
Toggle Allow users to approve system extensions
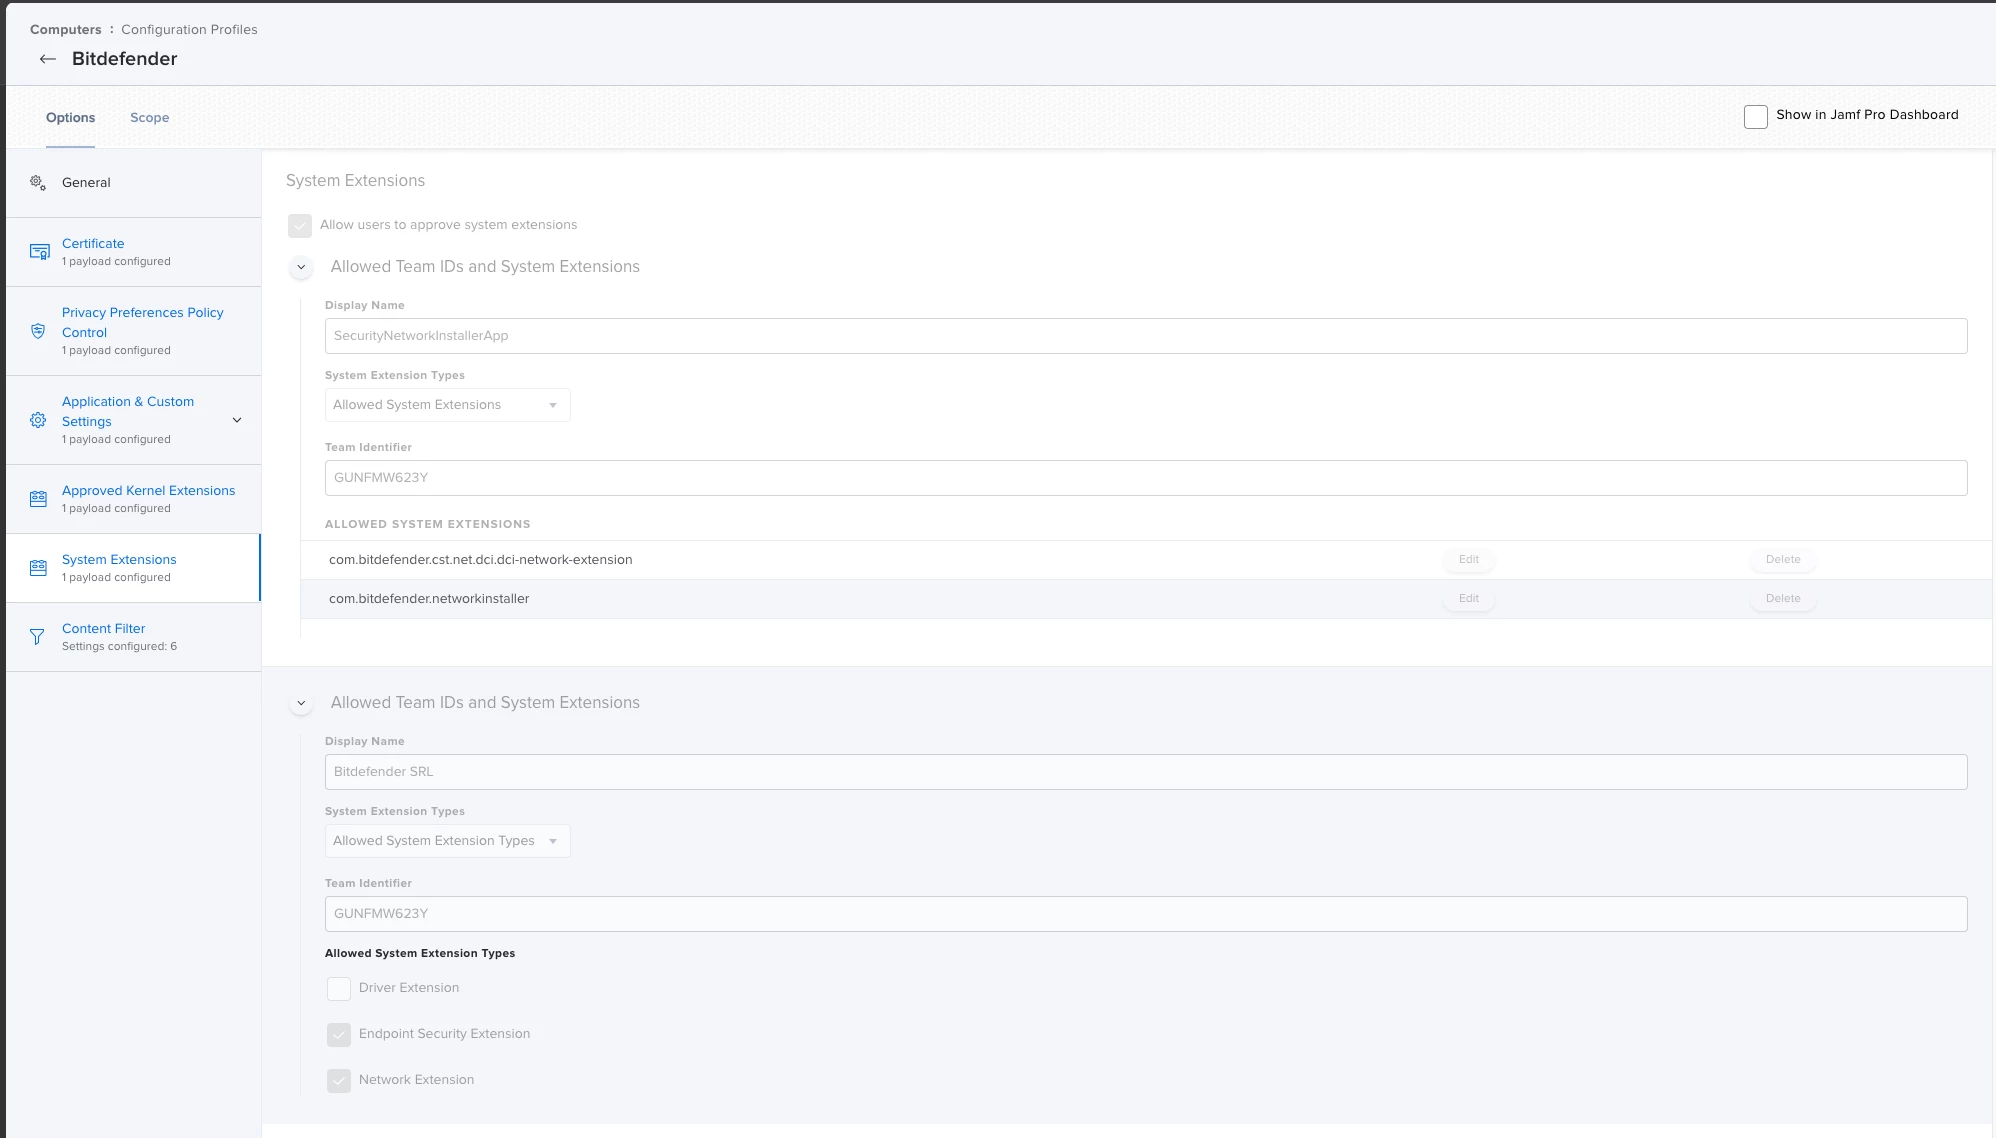pos(300,225)
